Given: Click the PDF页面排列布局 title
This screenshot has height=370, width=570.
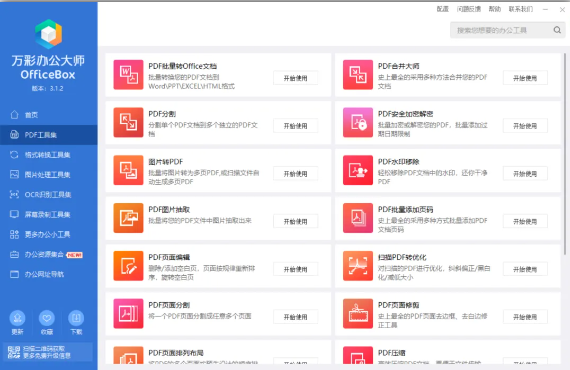Looking at the screenshot, I should coord(176,353).
